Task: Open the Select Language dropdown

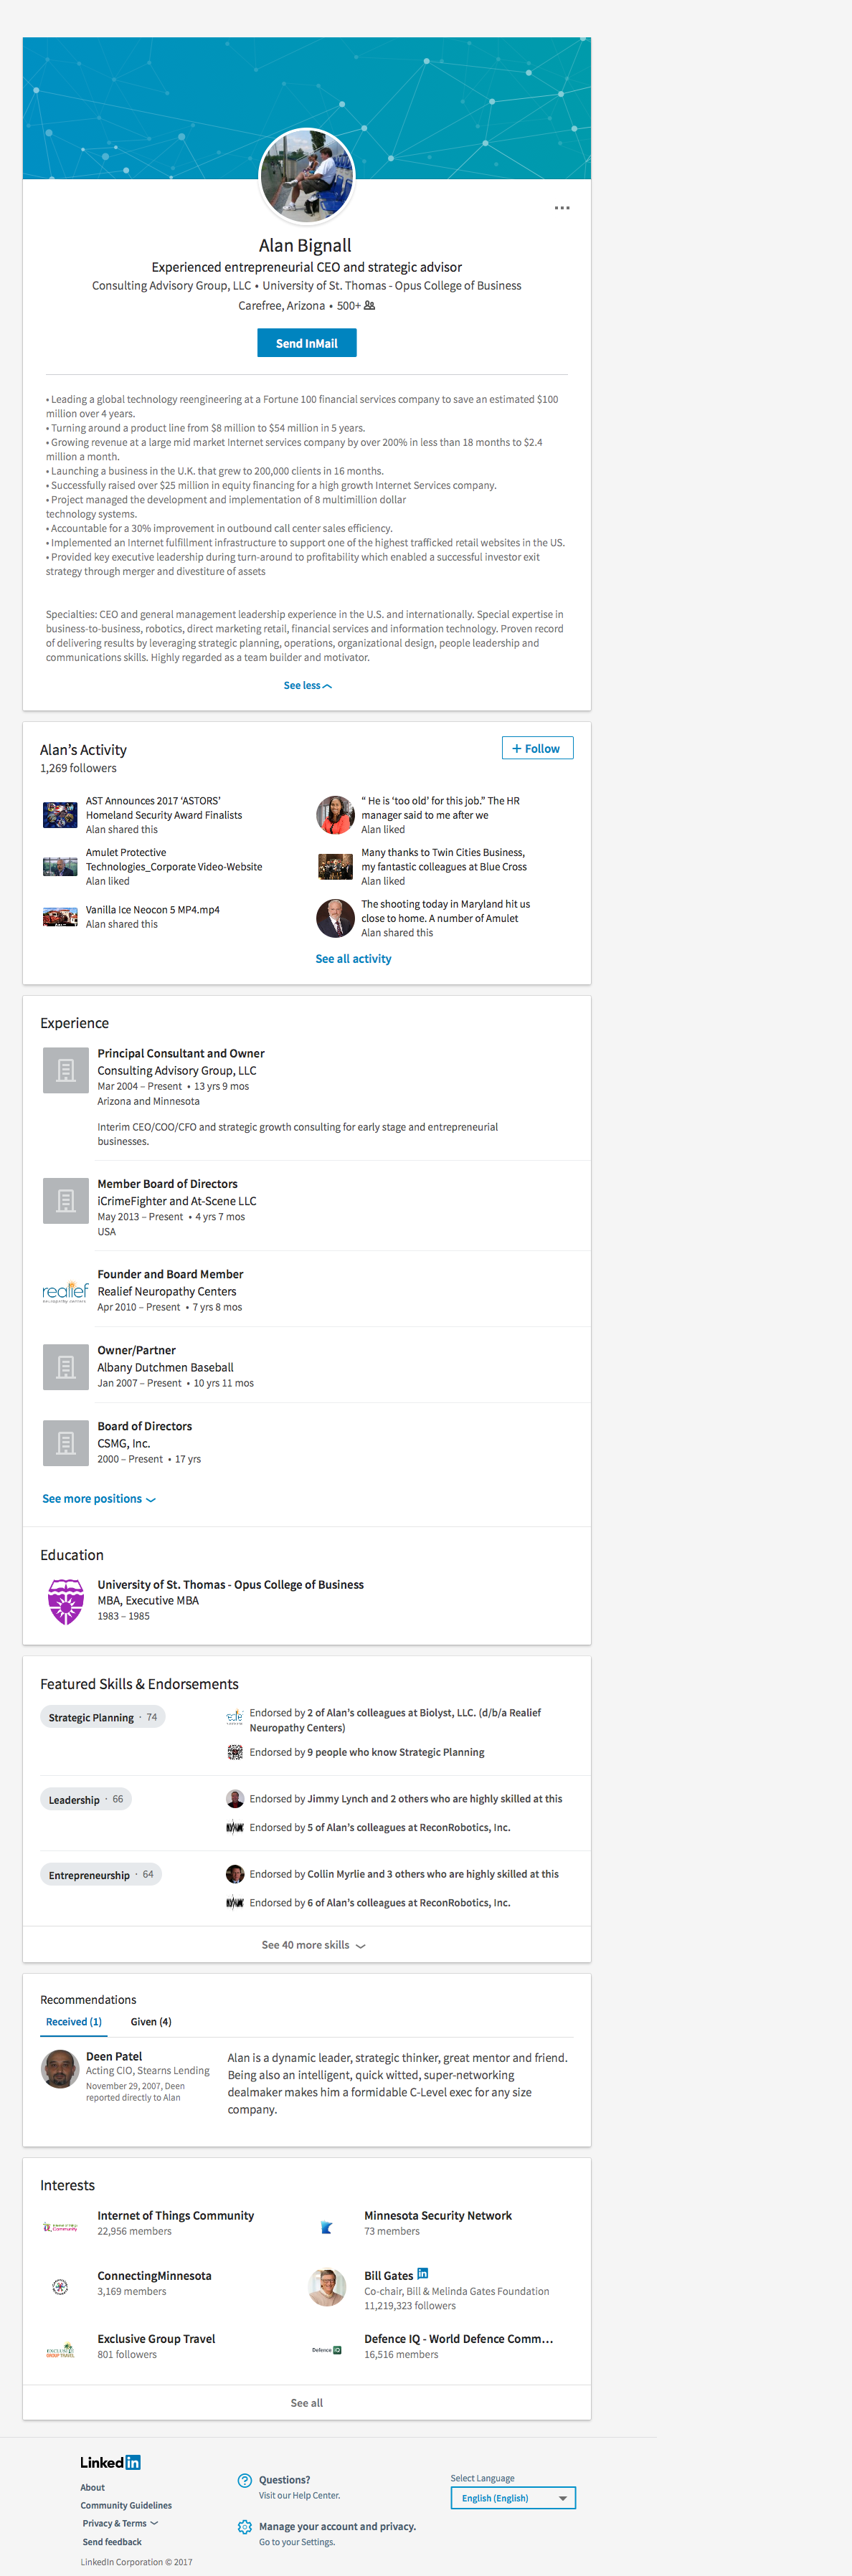Action: coord(512,2497)
